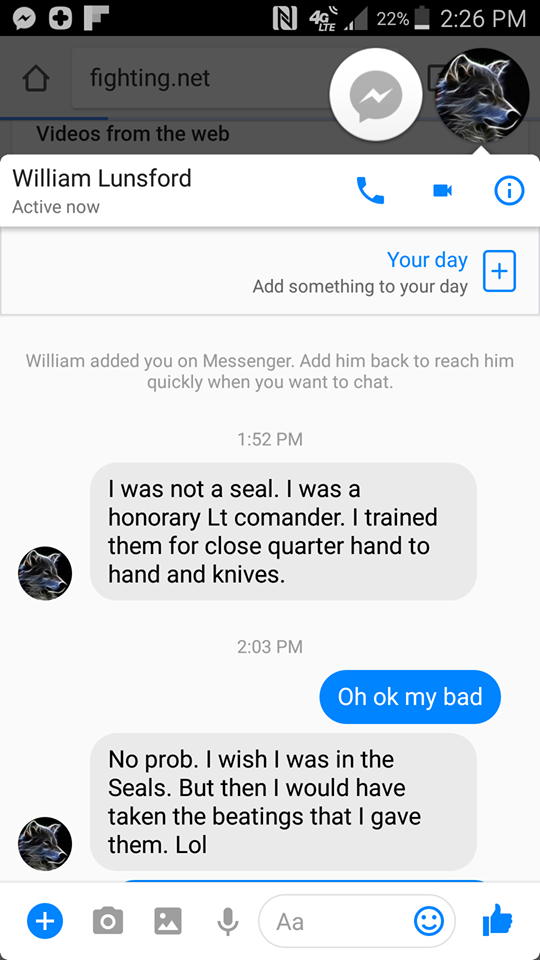The image size is (540, 960).
Task: Tap the 'Your day' link
Action: tap(427, 260)
